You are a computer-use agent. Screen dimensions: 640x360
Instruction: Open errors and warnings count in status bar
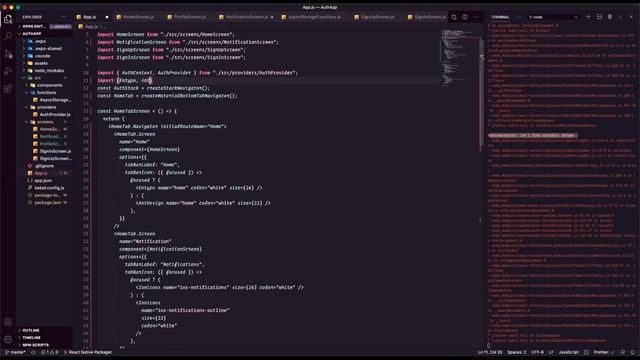pos(49,352)
